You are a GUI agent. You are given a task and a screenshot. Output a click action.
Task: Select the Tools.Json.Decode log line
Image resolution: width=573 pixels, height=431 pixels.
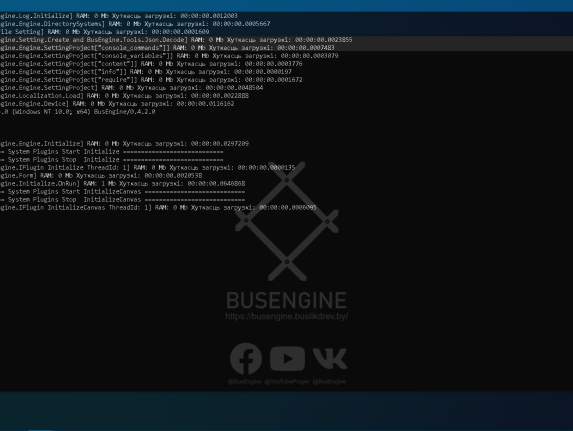(x=176, y=40)
